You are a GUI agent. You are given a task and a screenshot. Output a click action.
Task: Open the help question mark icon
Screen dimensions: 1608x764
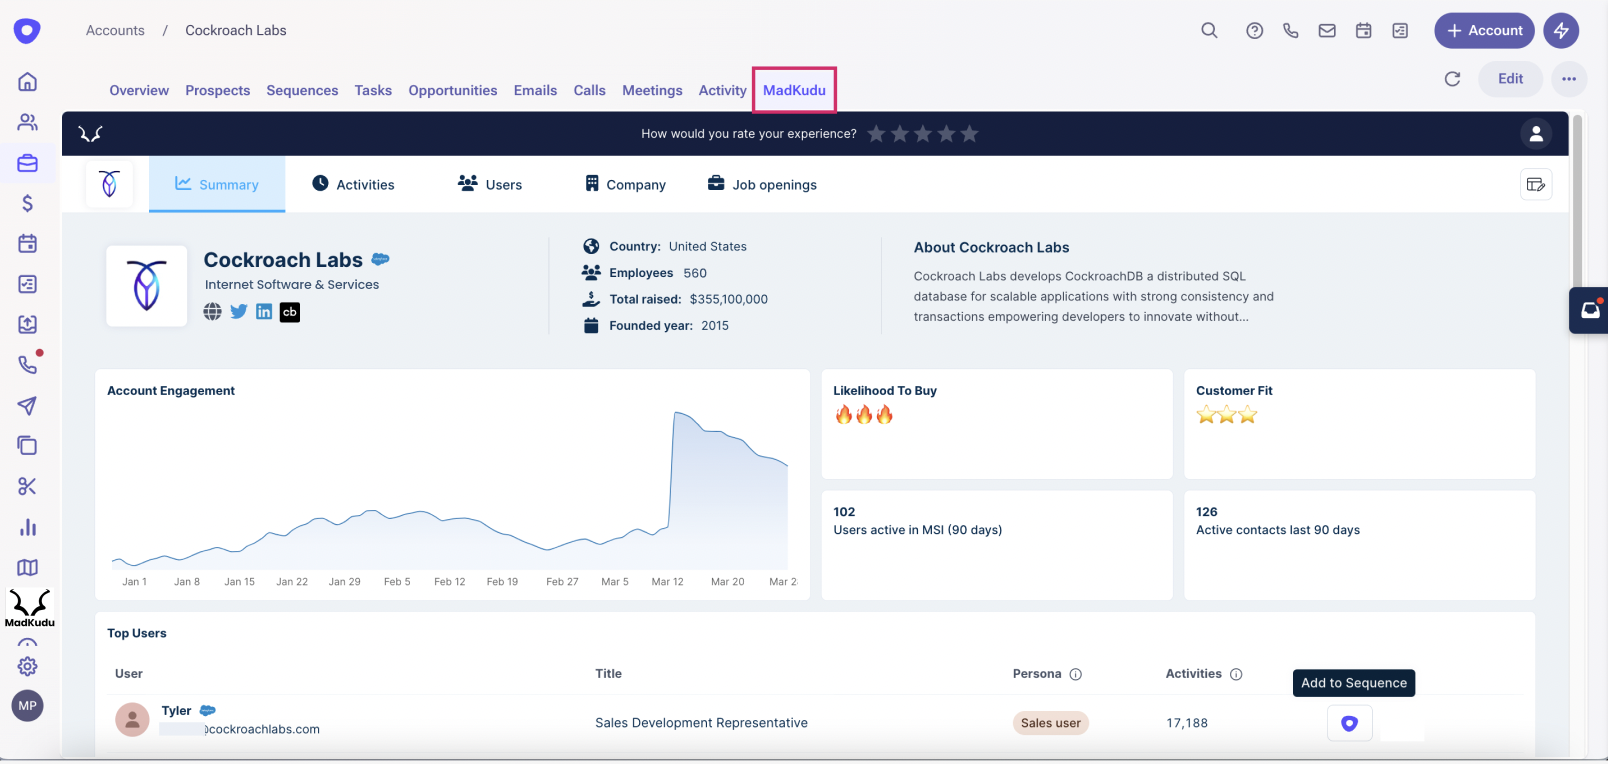pyautogui.click(x=1255, y=30)
